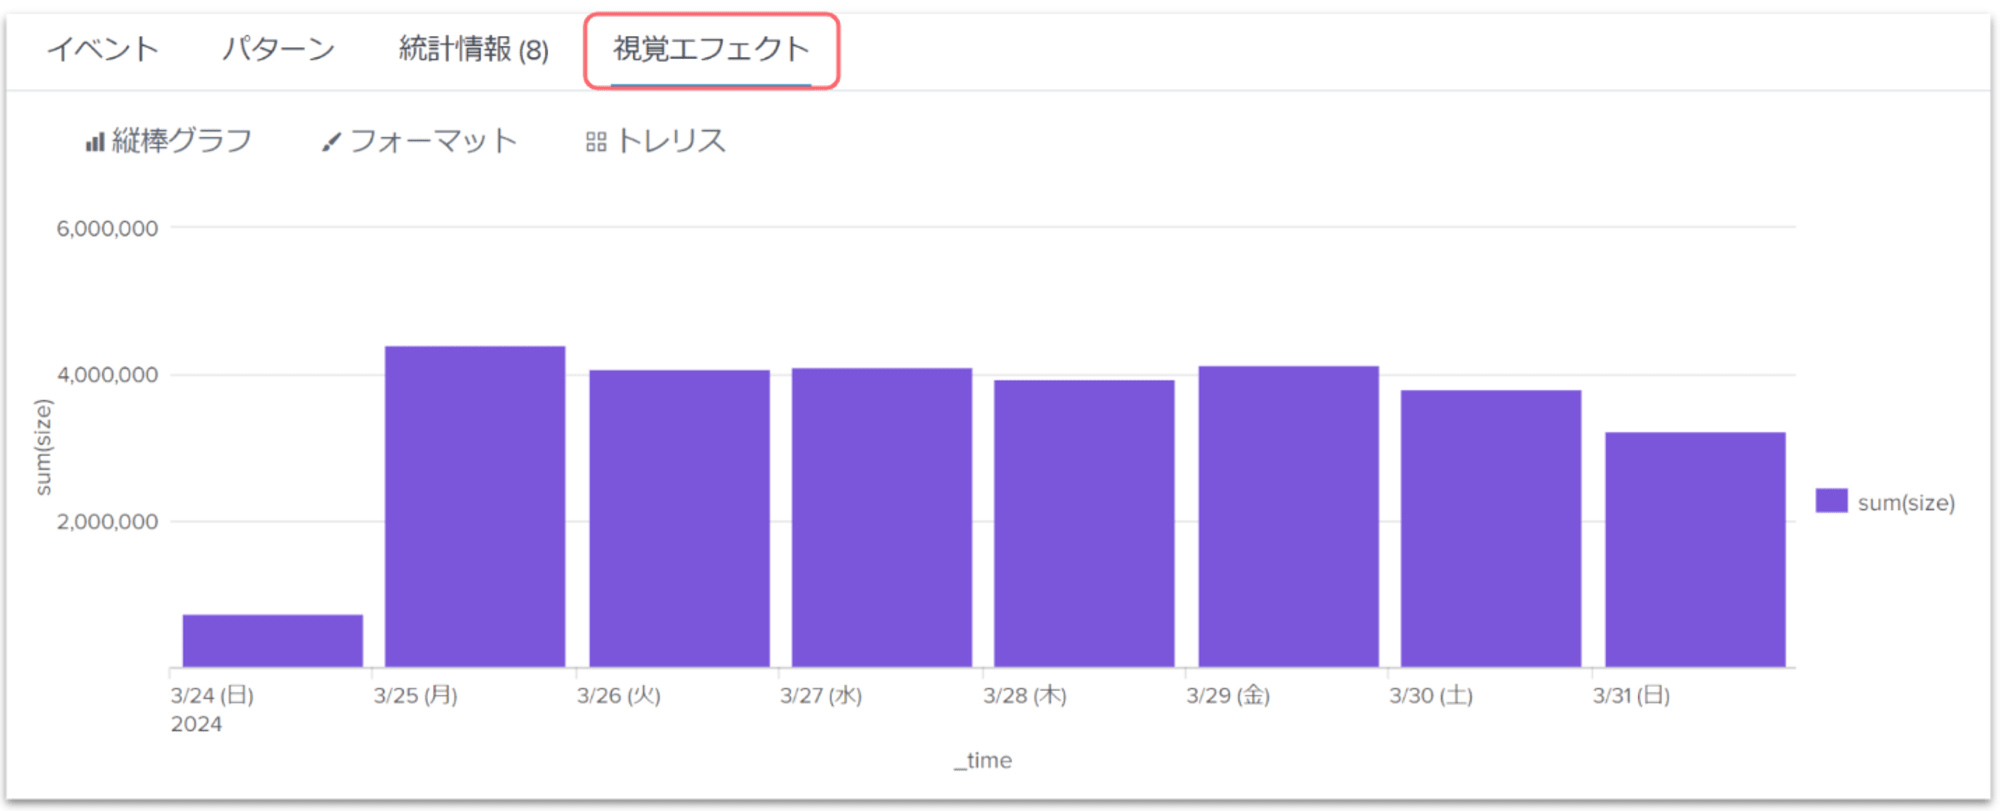
Task: Click the grid icon beside トレリス
Action: tap(596, 143)
